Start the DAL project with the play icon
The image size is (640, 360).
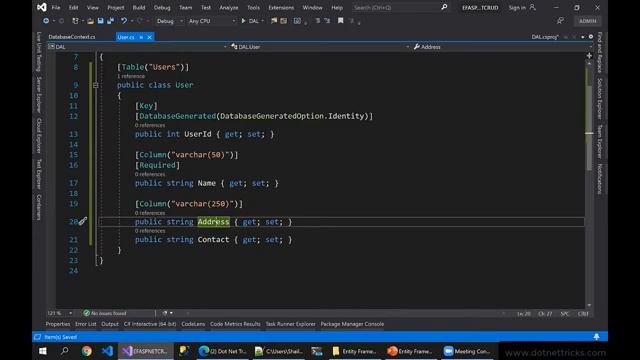[243, 21]
